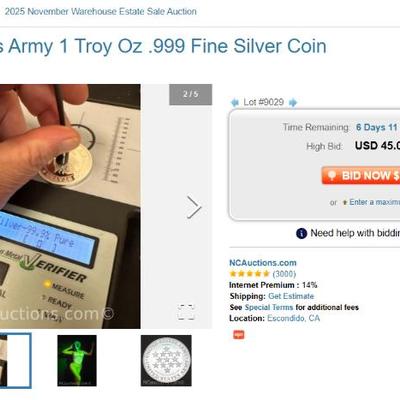Click the maximum bid arrow icon
This screenshot has height=400, width=400.
click(345, 202)
